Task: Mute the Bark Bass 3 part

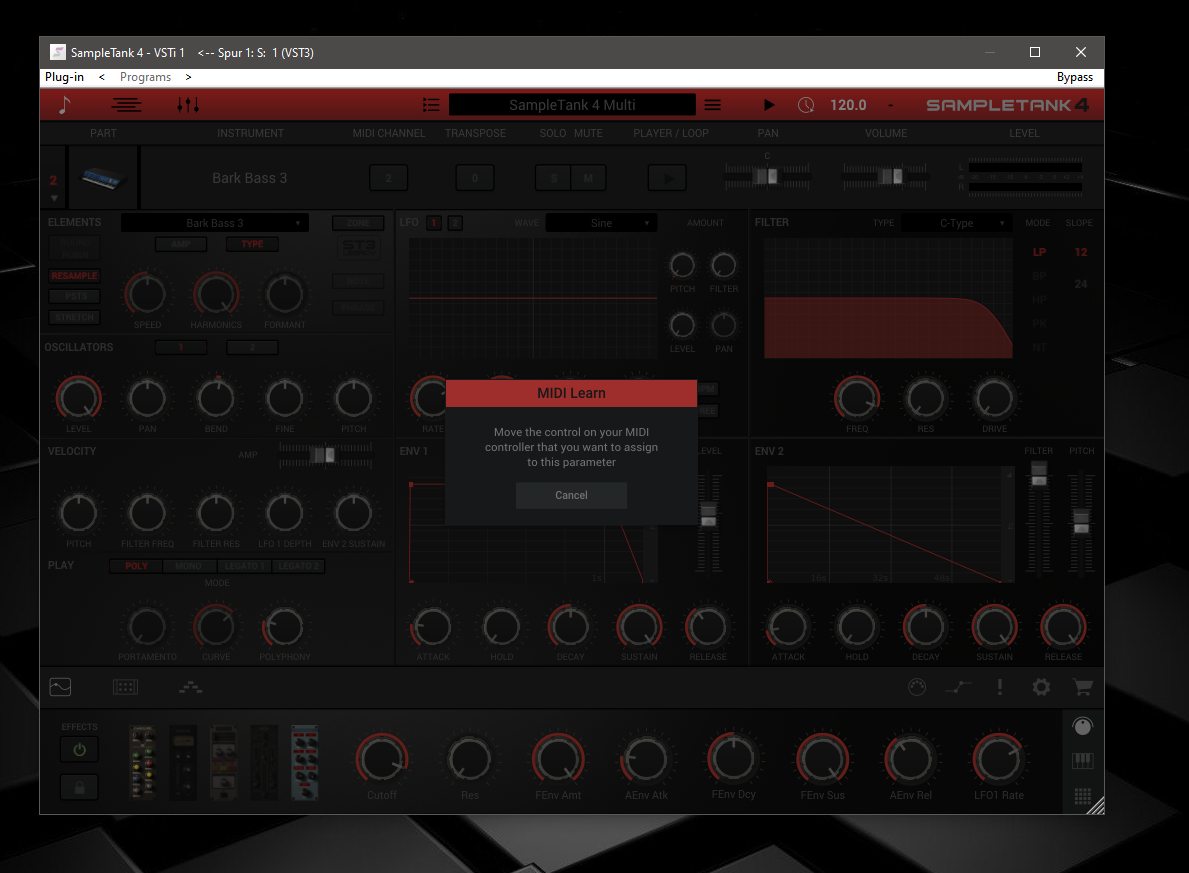Action: [x=588, y=178]
